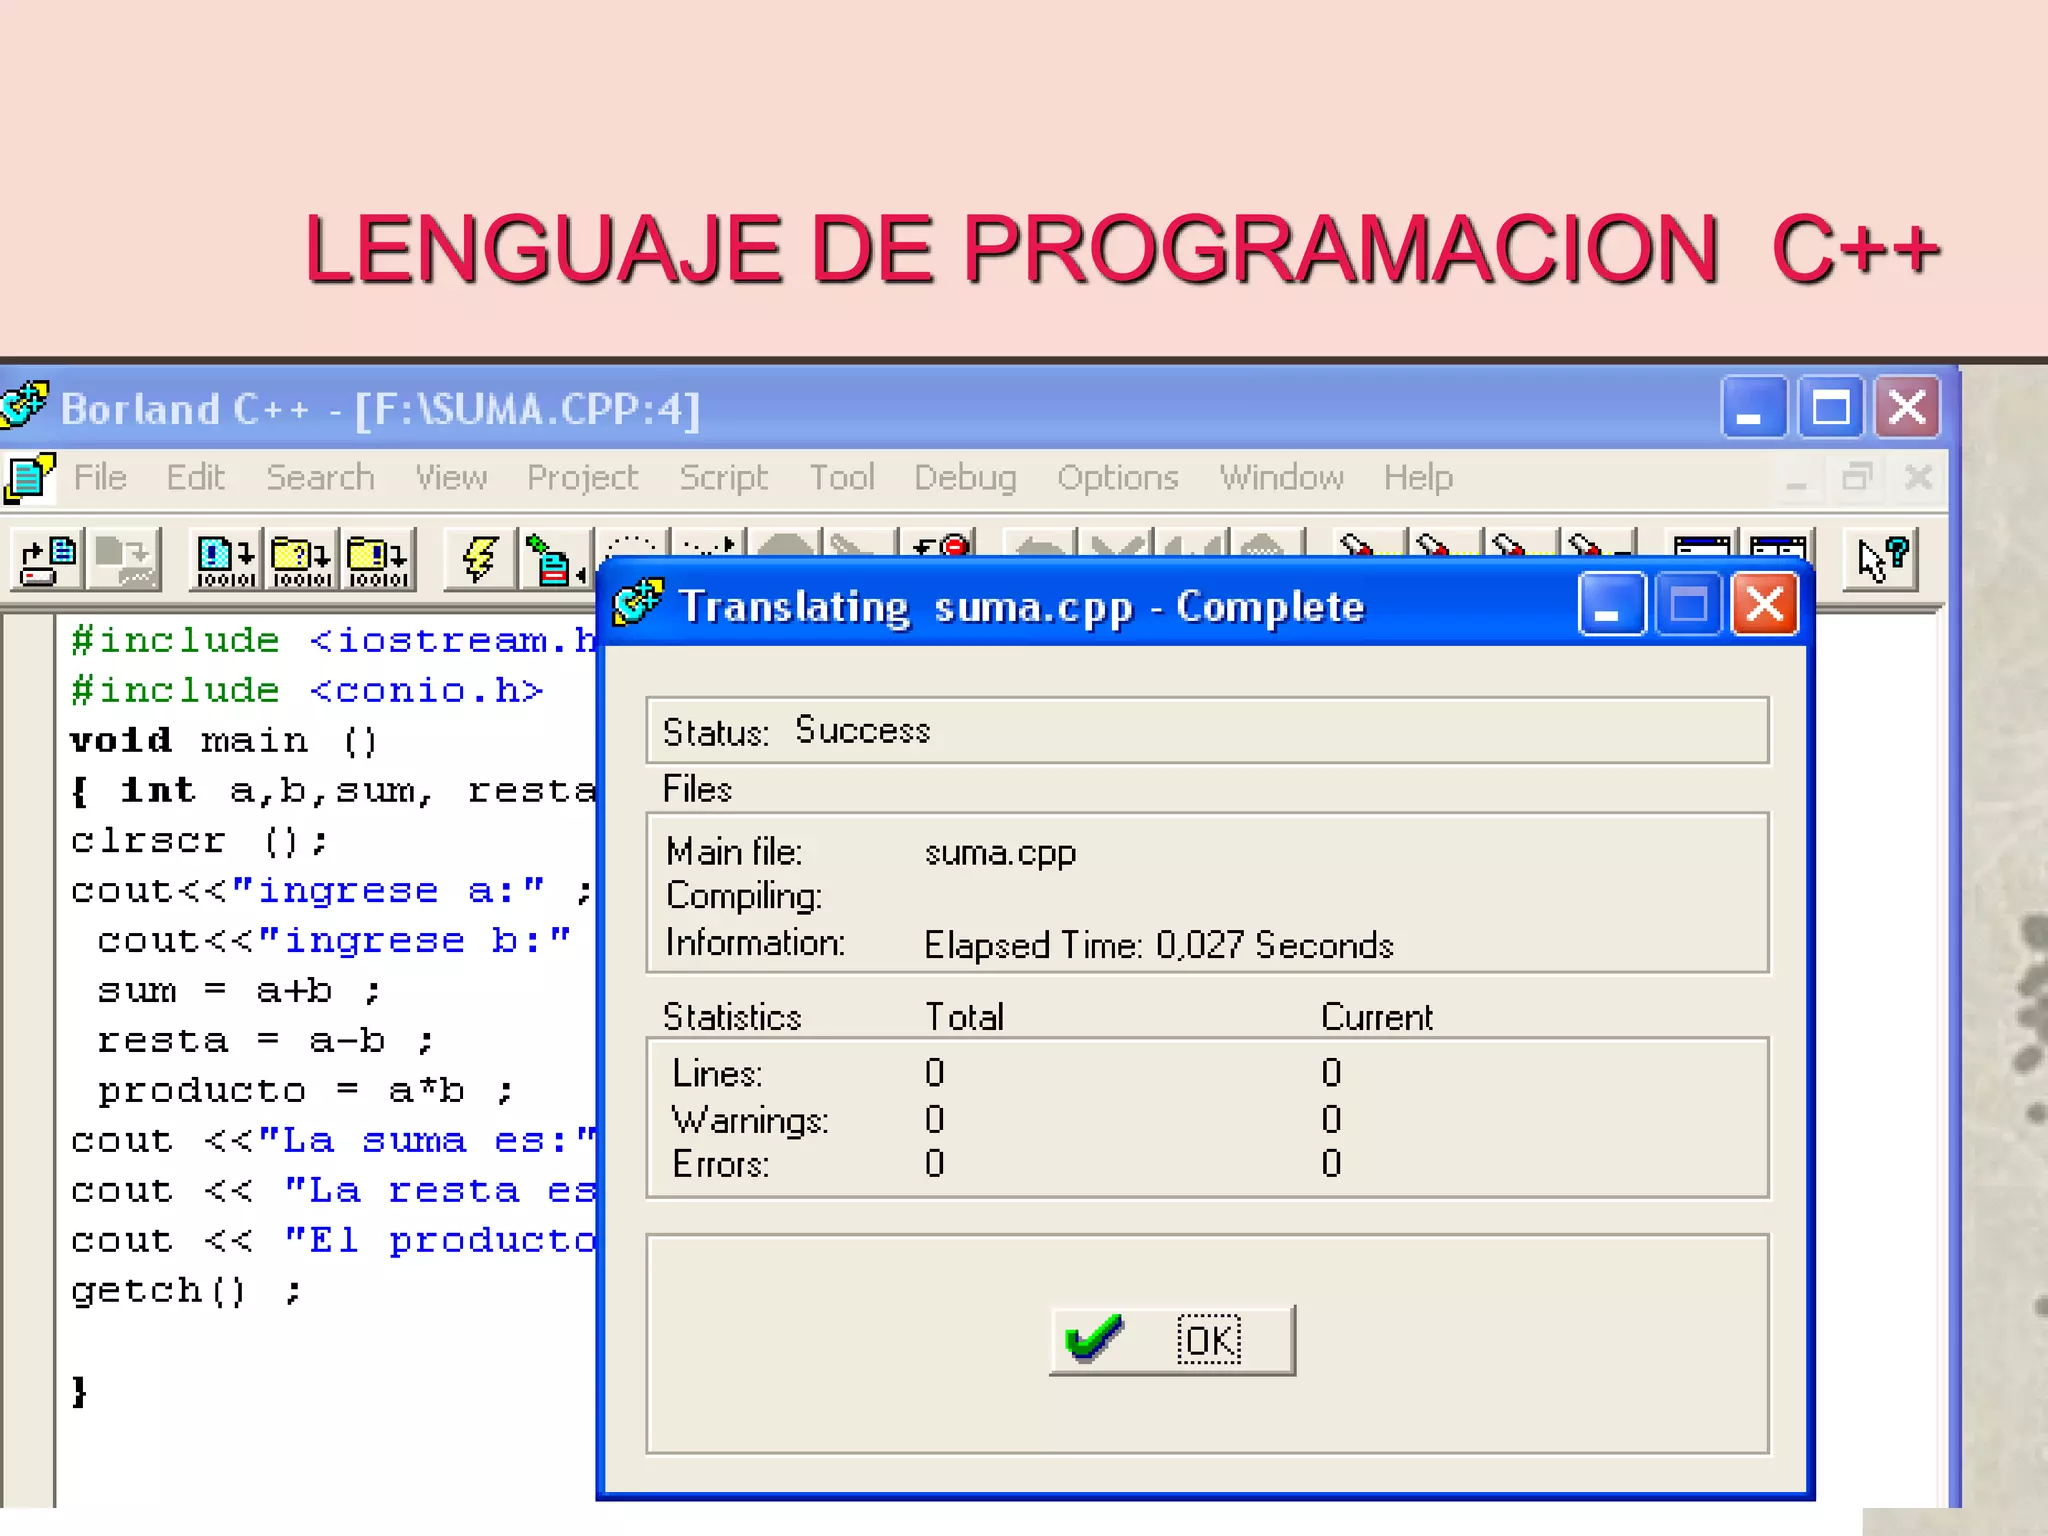This screenshot has width=2048, height=1536.
Task: Click the '#include <conio.h>' code line
Action: tap(307, 691)
